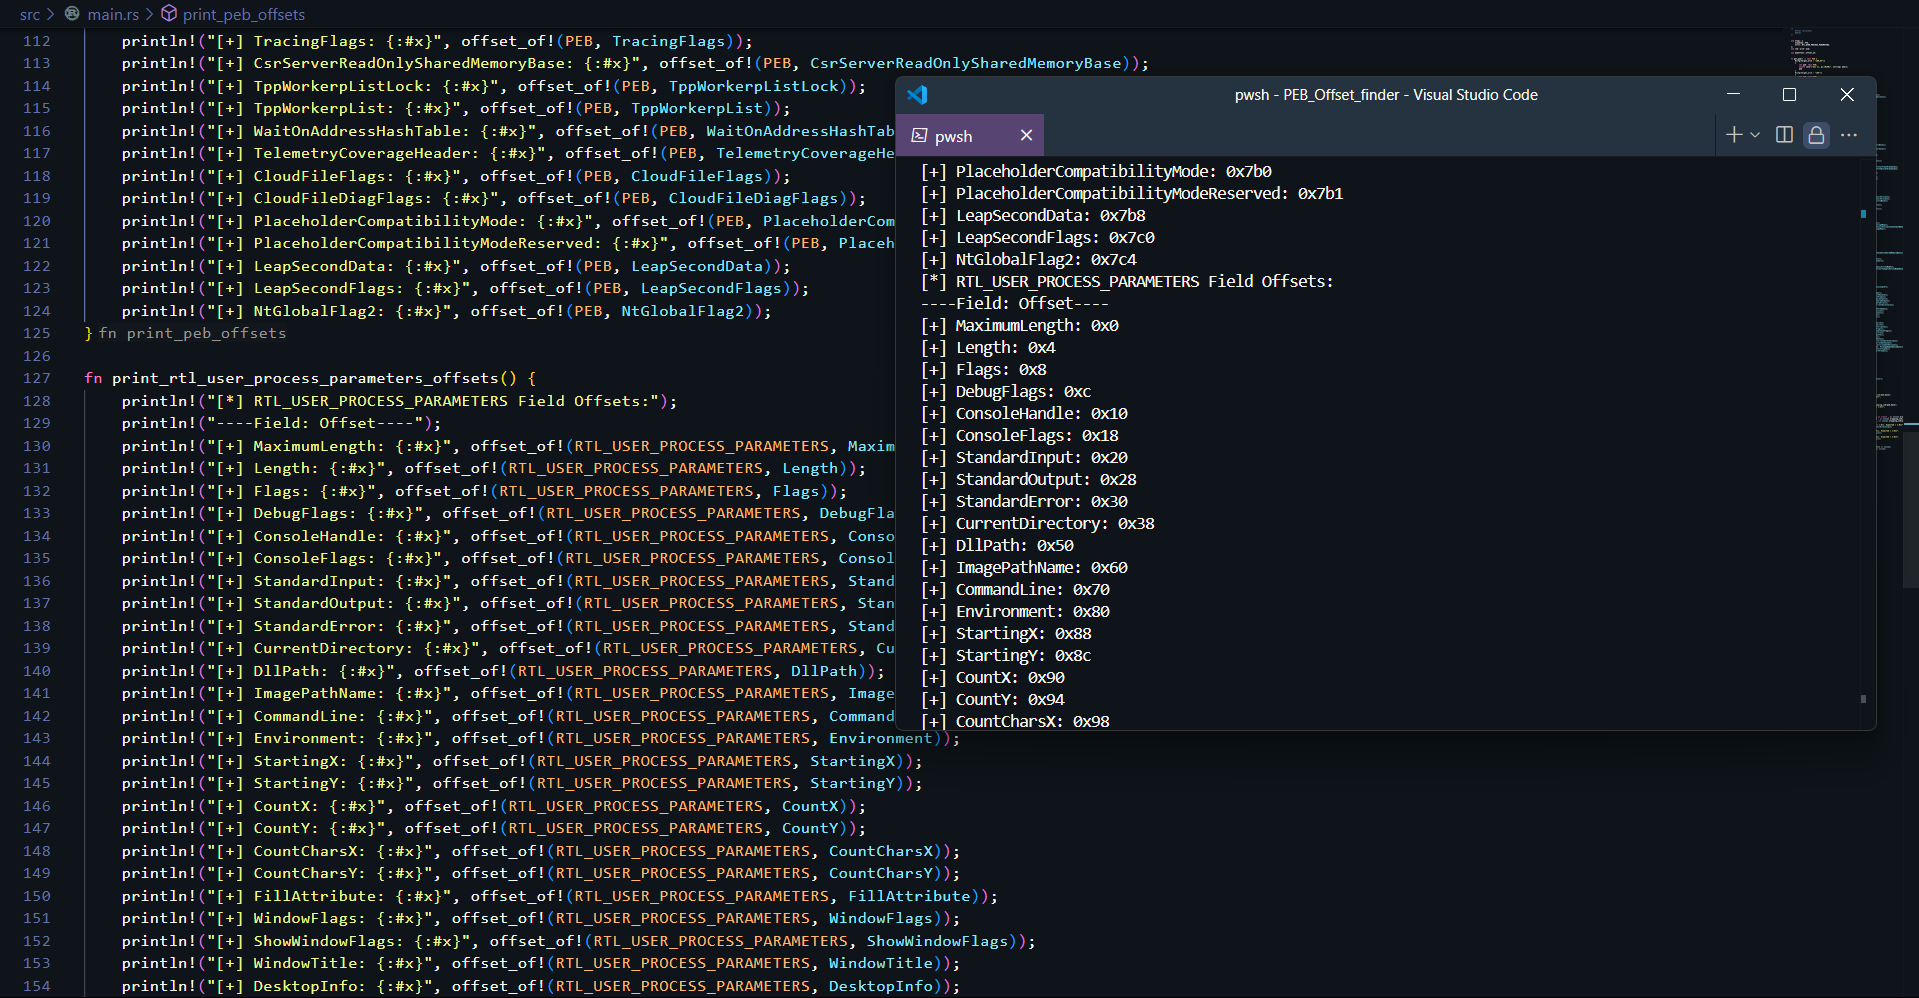Open the new terminal profile dropdown arrow
The width and height of the screenshot is (1919, 998).
pos(1755,135)
